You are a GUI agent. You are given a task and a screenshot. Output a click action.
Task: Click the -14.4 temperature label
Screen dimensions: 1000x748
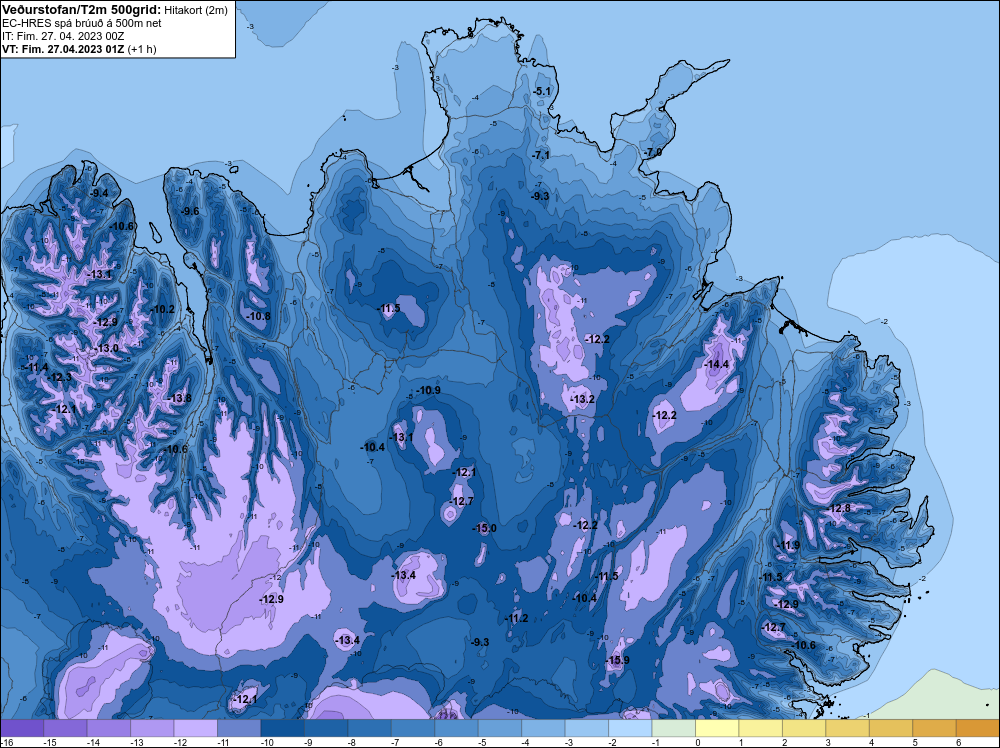tap(716, 364)
